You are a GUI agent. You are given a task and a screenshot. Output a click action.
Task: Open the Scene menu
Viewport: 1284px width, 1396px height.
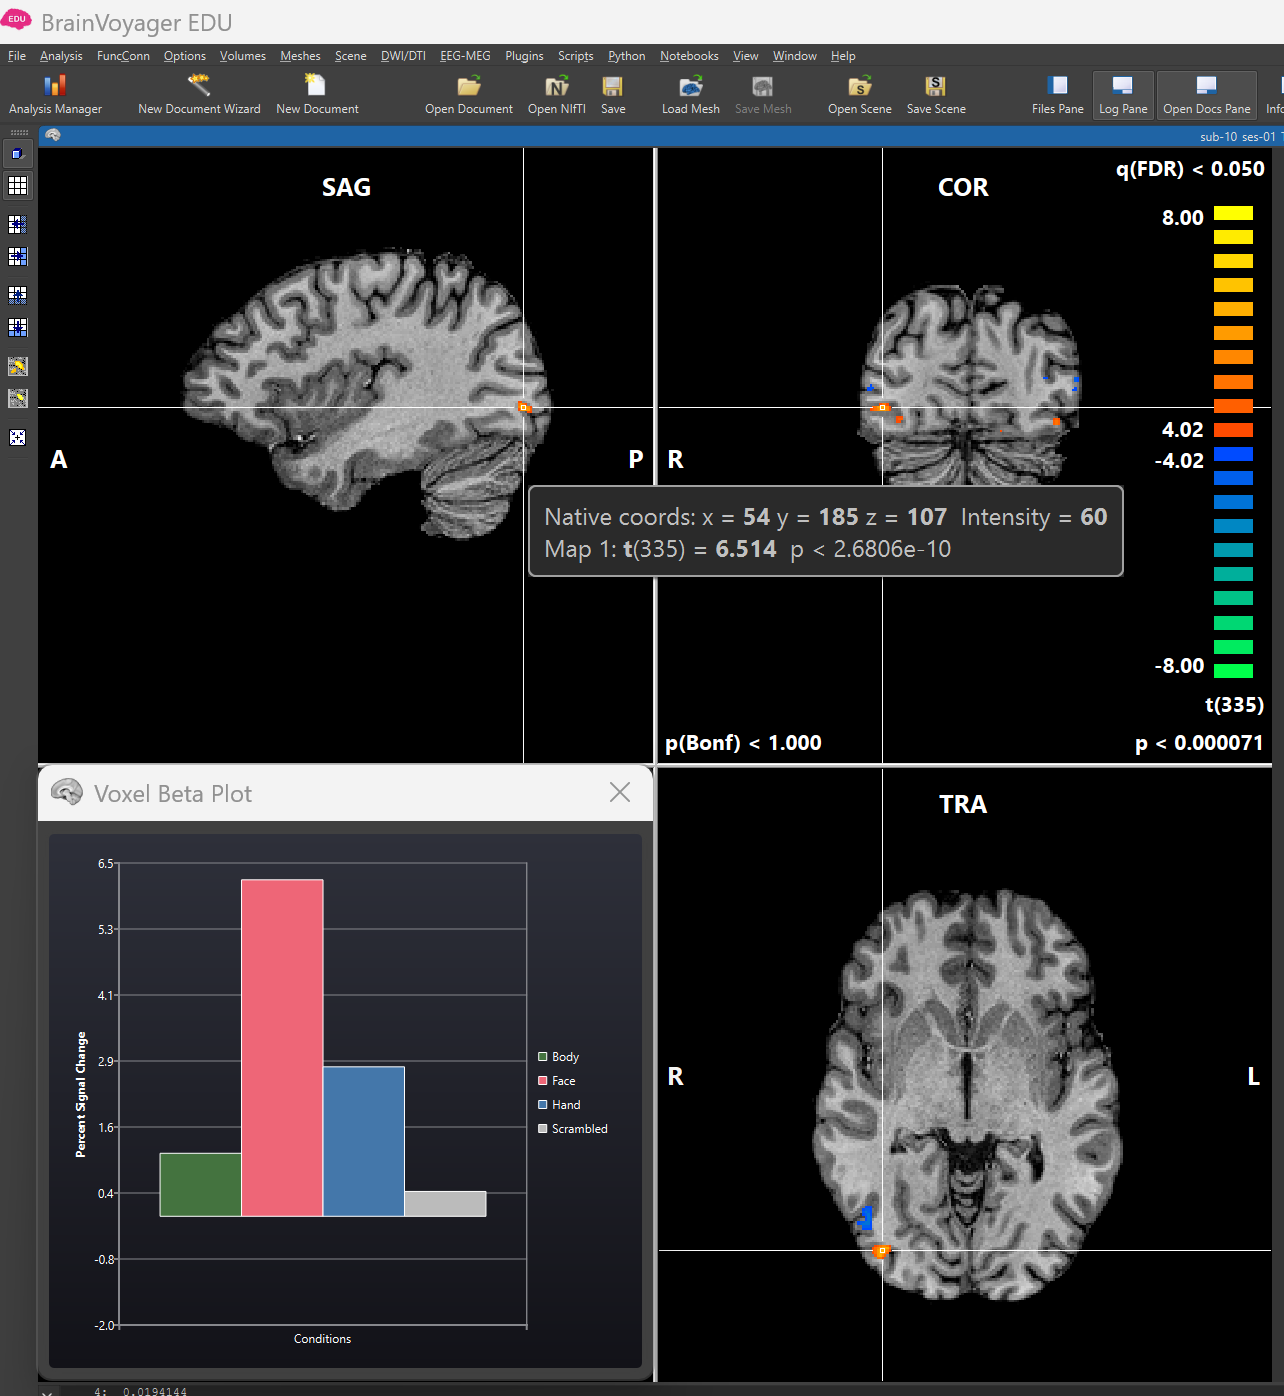pyautogui.click(x=350, y=56)
